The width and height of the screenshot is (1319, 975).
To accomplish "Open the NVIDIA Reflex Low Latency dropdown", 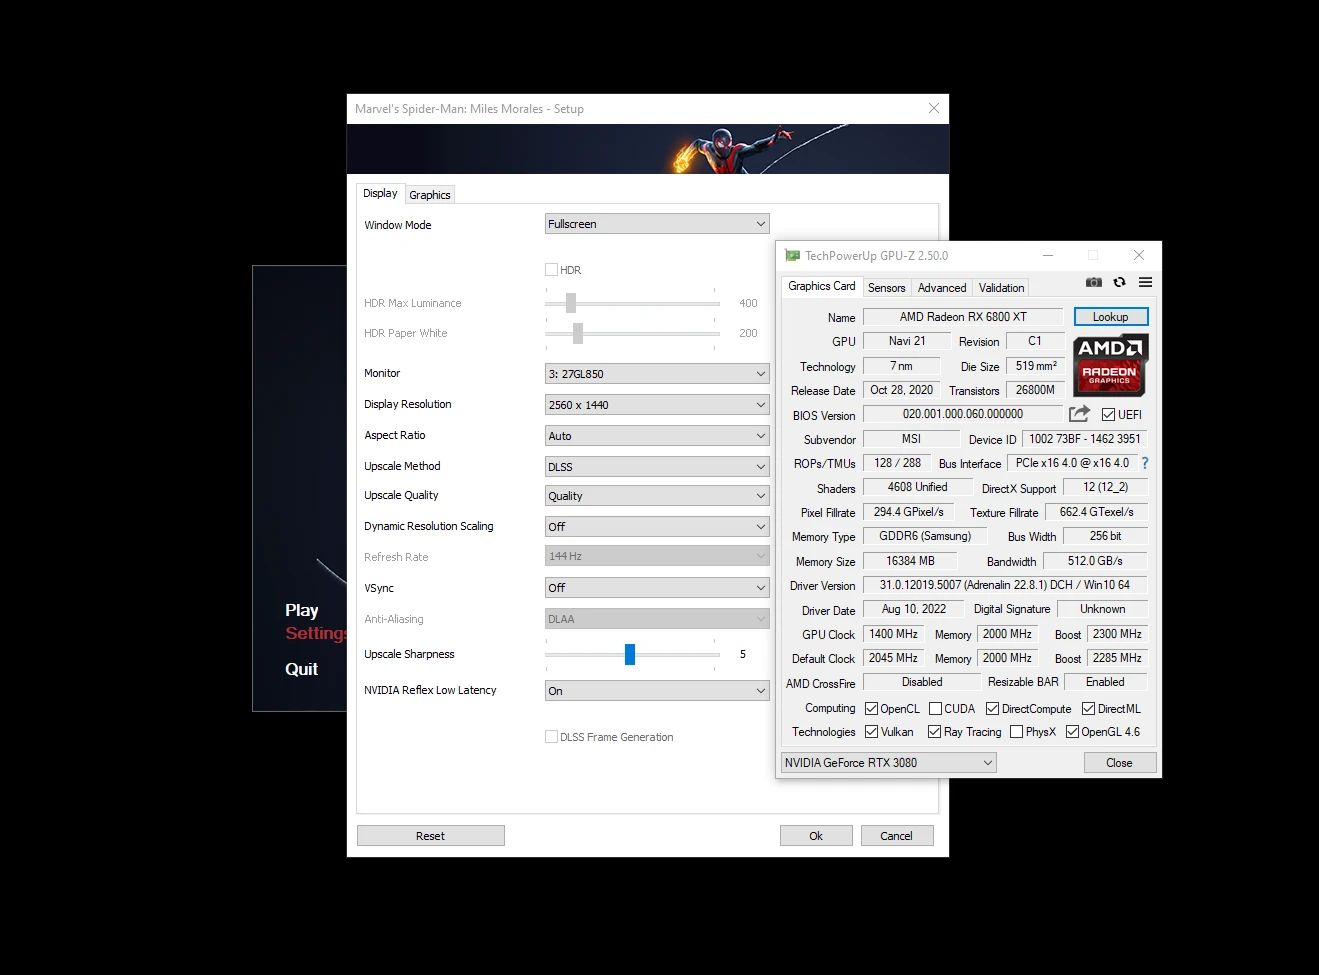I will (657, 691).
